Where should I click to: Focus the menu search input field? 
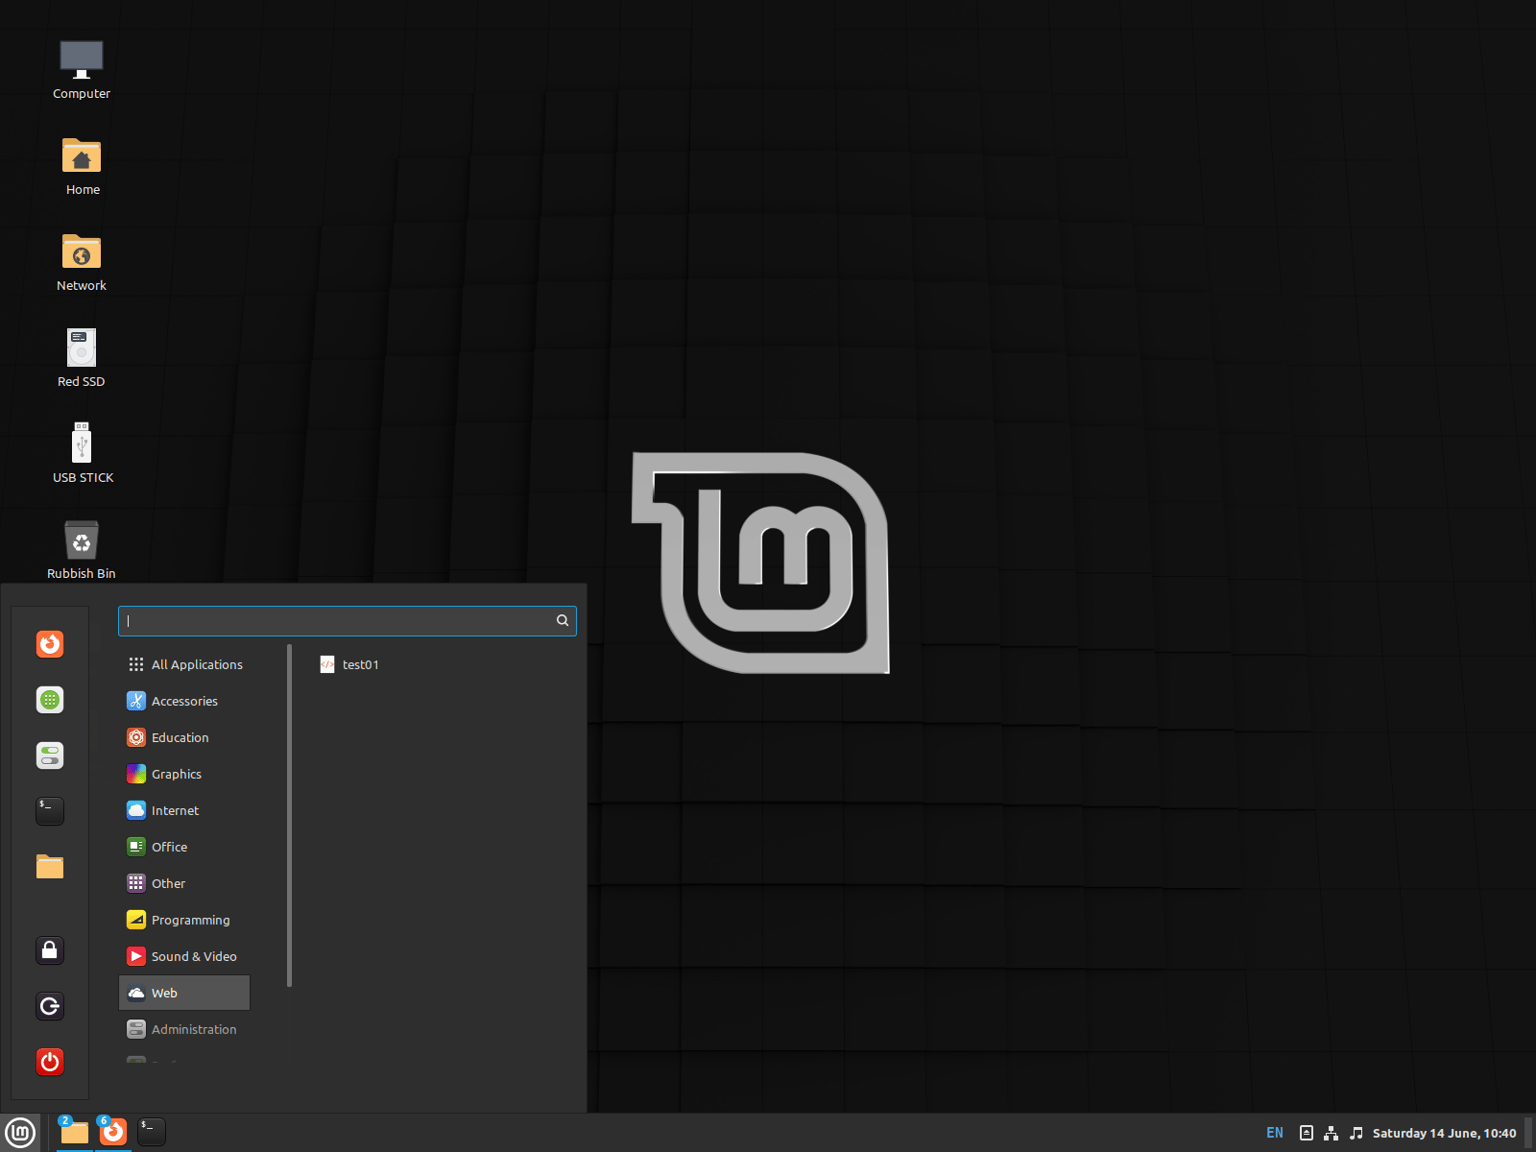tap(347, 621)
